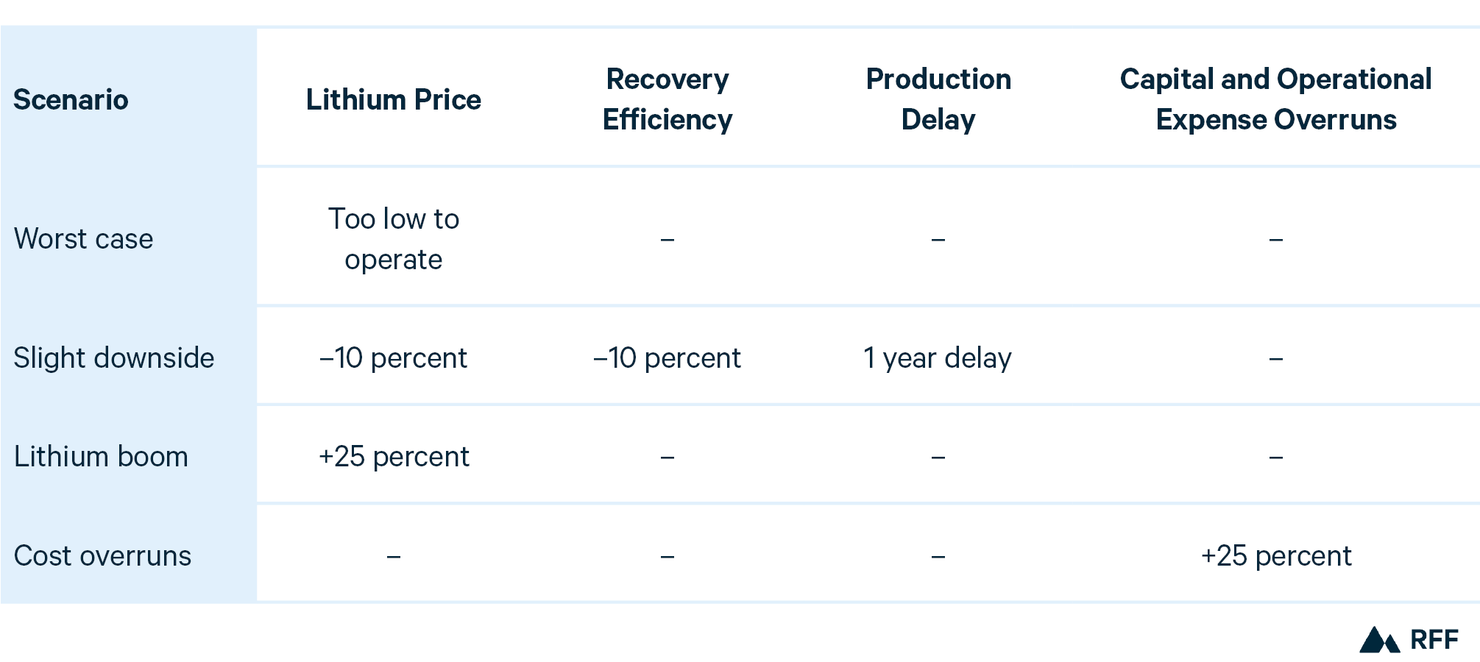1480x662 pixels.
Task: Click the Lithium Price column header
Action: [x=393, y=100]
